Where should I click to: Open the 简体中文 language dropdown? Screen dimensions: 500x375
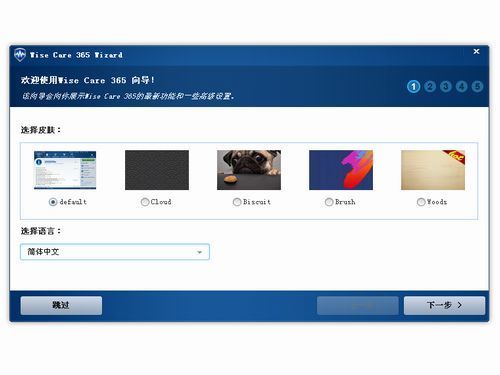click(x=115, y=252)
